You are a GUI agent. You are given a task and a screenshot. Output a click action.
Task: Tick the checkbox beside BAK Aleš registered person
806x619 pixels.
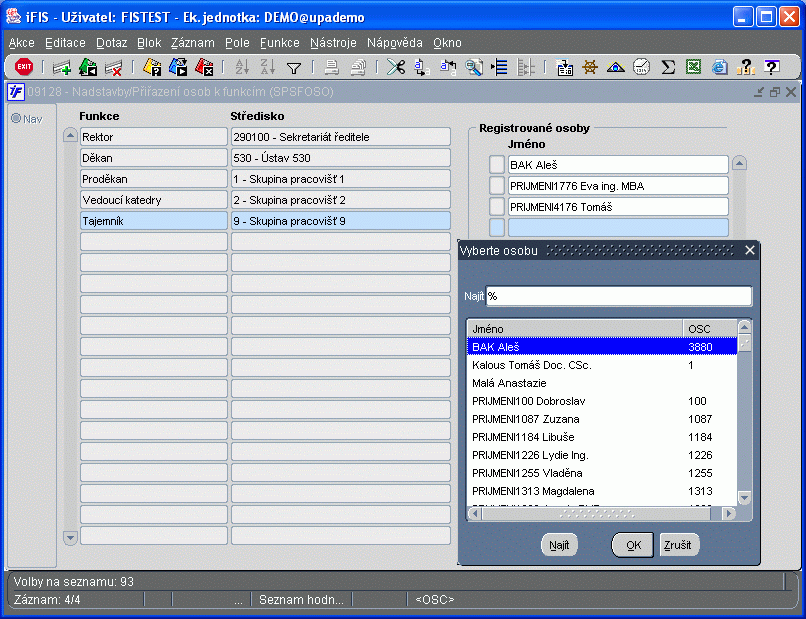497,165
